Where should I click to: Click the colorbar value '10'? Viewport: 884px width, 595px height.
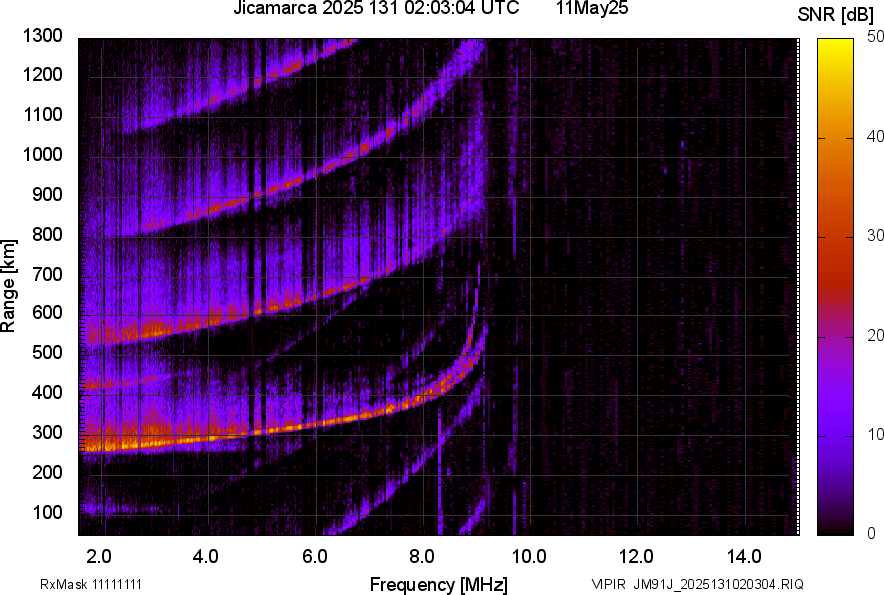click(x=876, y=434)
